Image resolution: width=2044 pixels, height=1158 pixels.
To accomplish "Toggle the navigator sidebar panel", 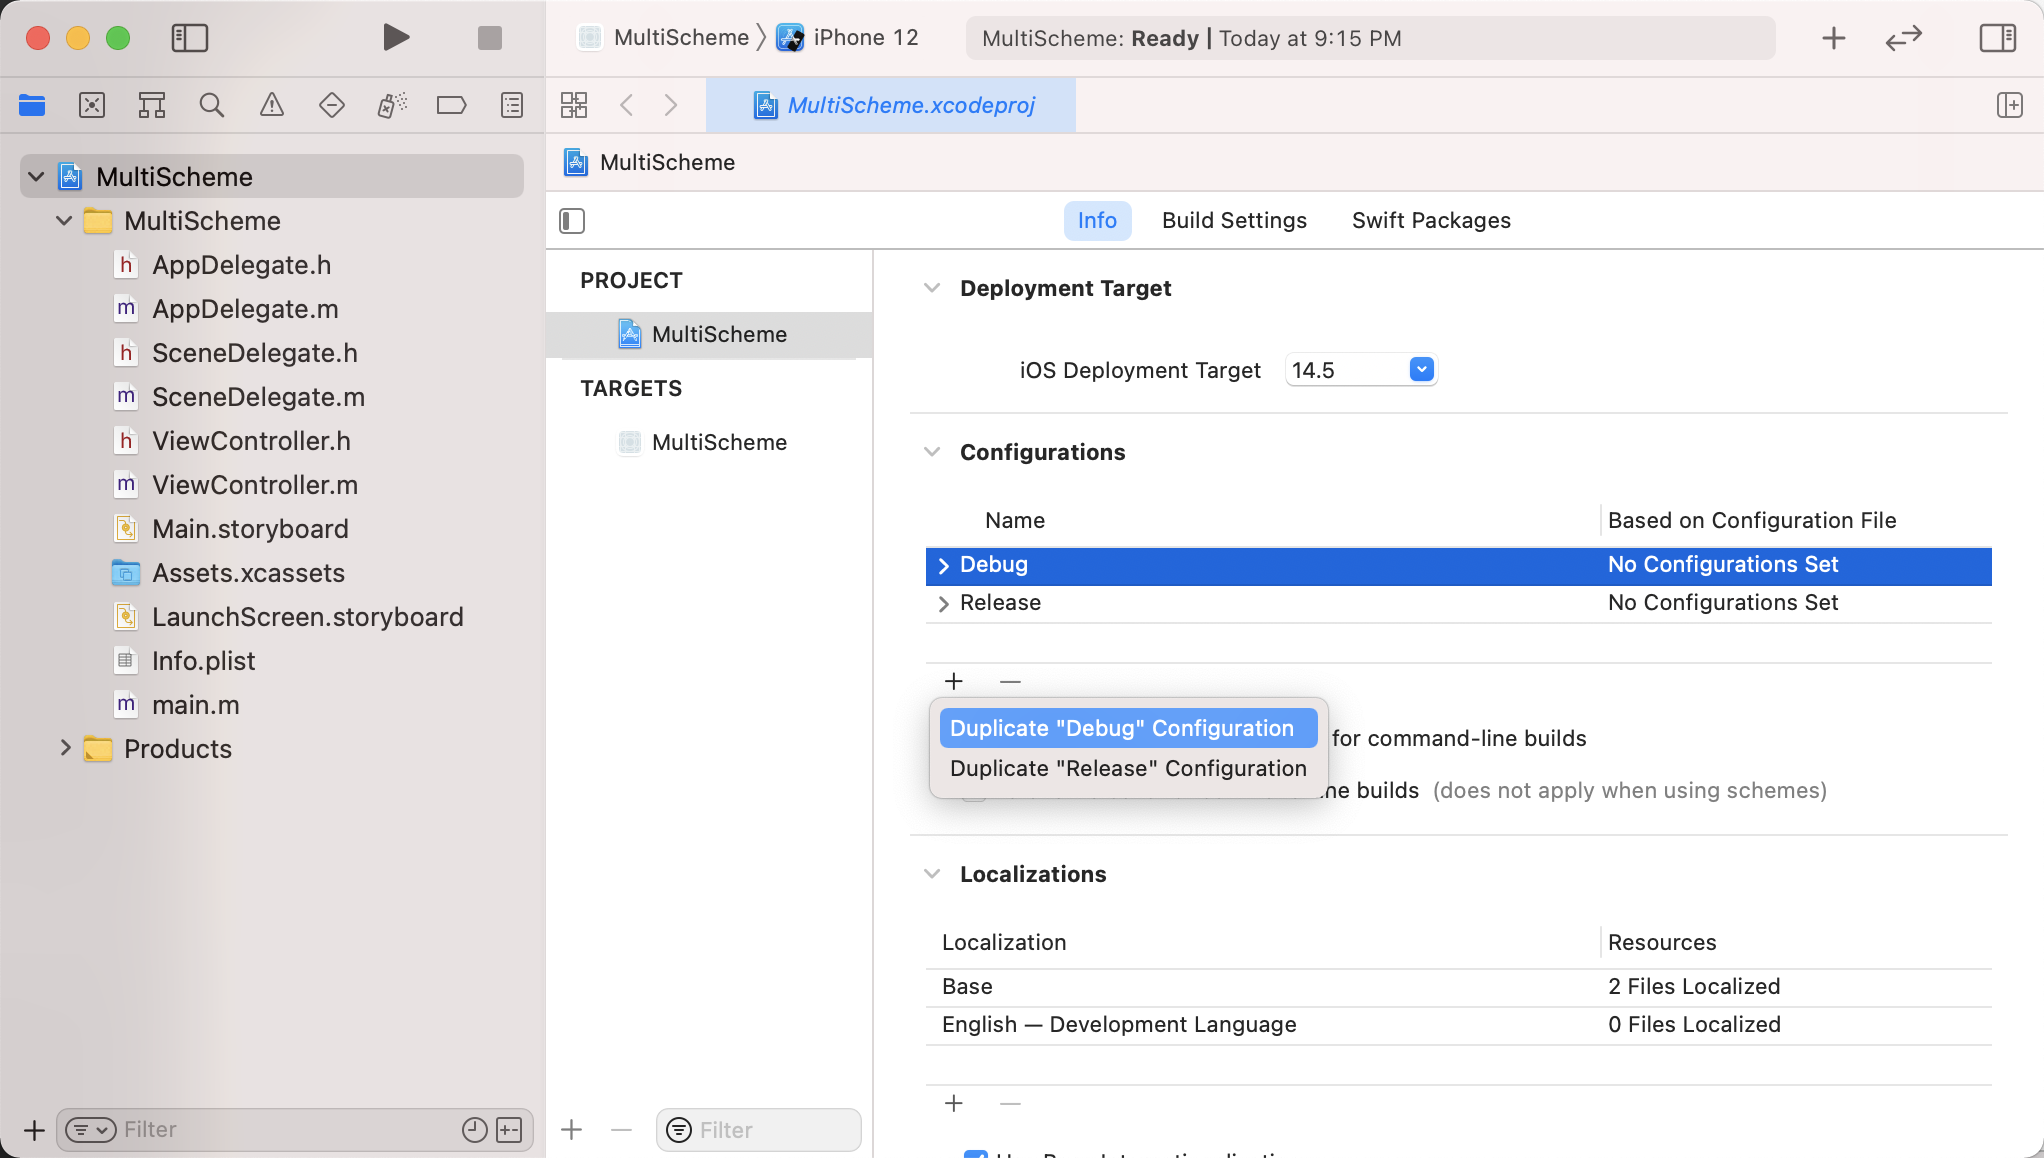I will pos(189,38).
